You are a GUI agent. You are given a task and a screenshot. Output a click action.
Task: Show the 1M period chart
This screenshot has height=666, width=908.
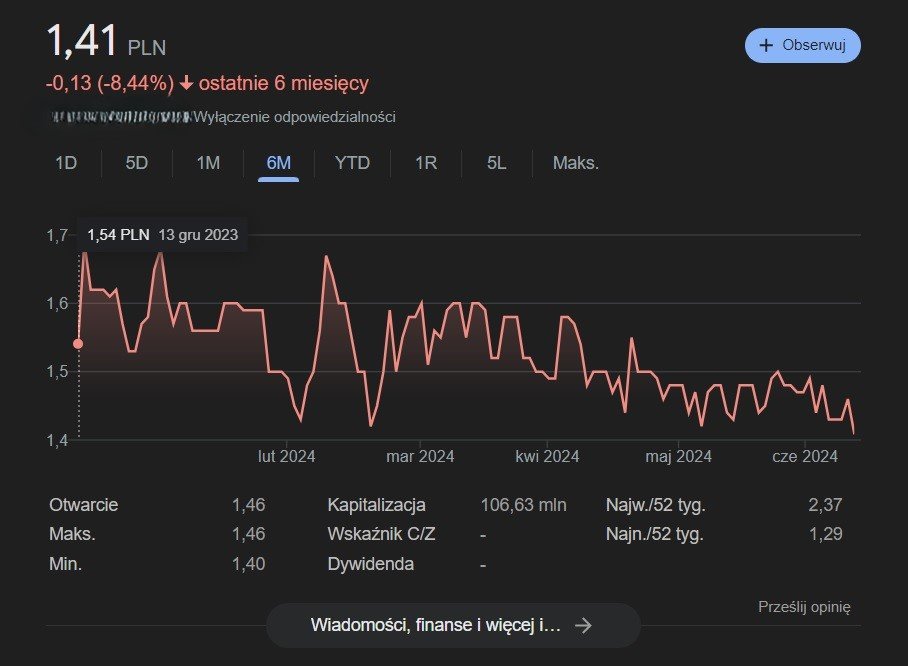pyautogui.click(x=208, y=163)
